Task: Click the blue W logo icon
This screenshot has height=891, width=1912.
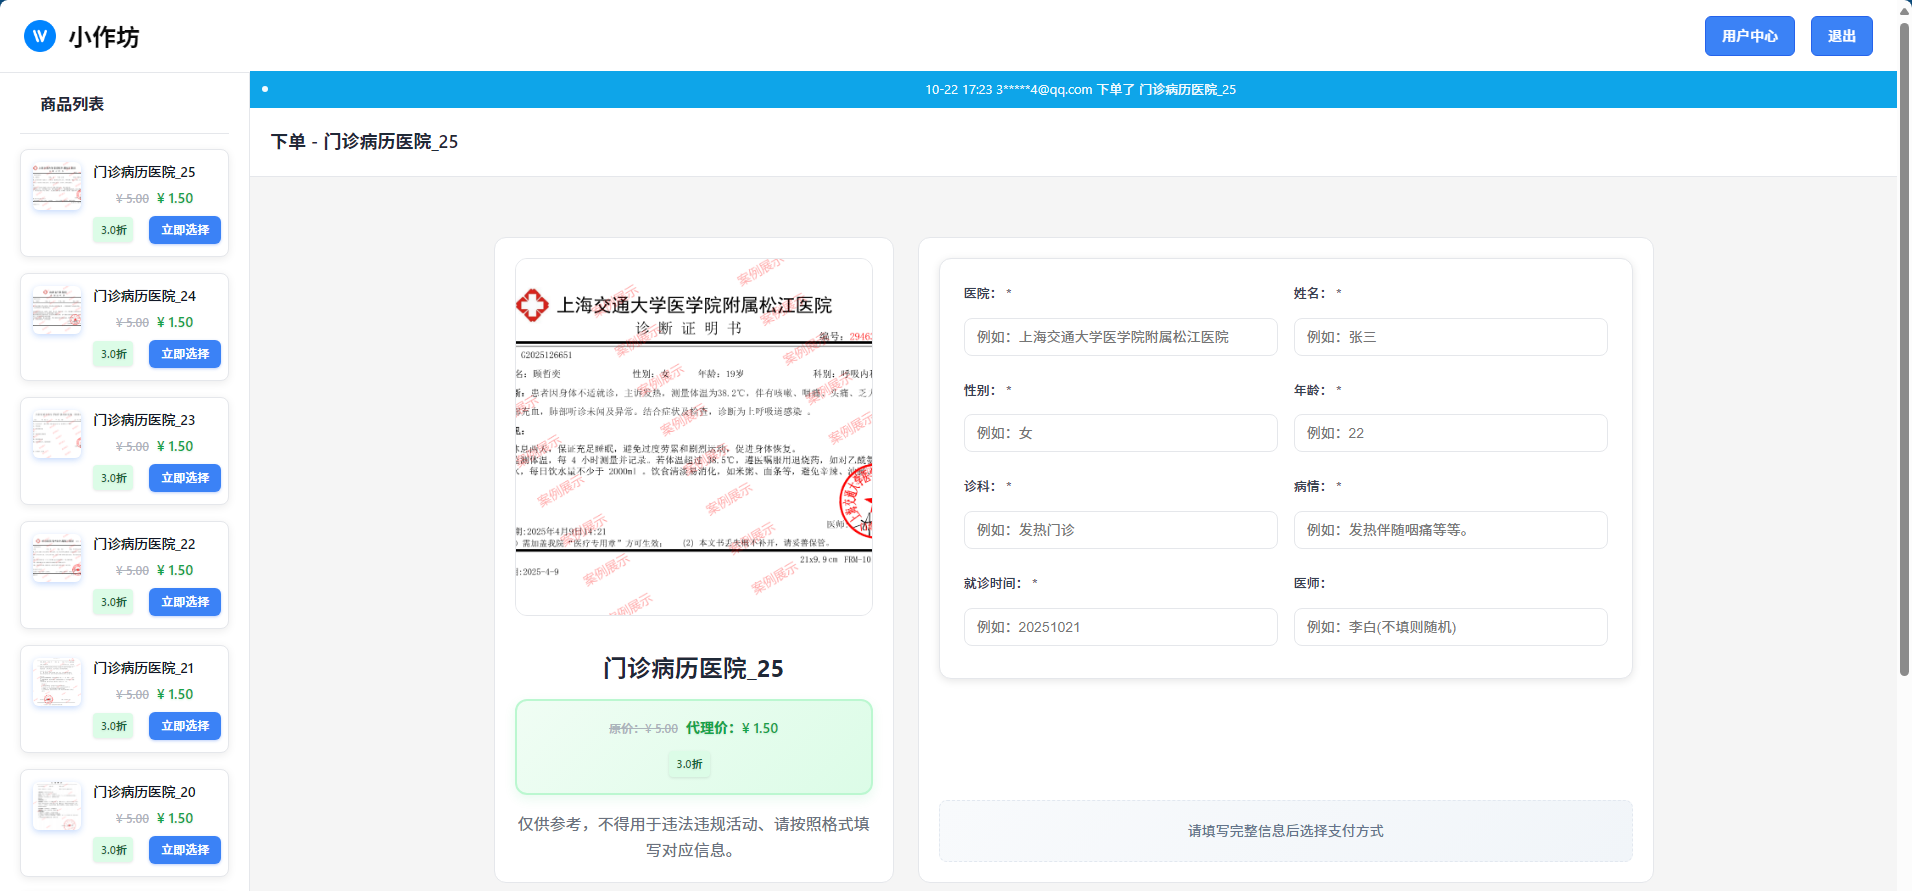Action: [40, 37]
